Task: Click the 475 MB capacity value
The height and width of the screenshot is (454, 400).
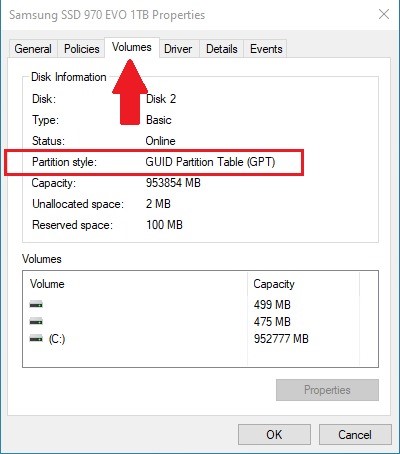Action: coord(272,322)
